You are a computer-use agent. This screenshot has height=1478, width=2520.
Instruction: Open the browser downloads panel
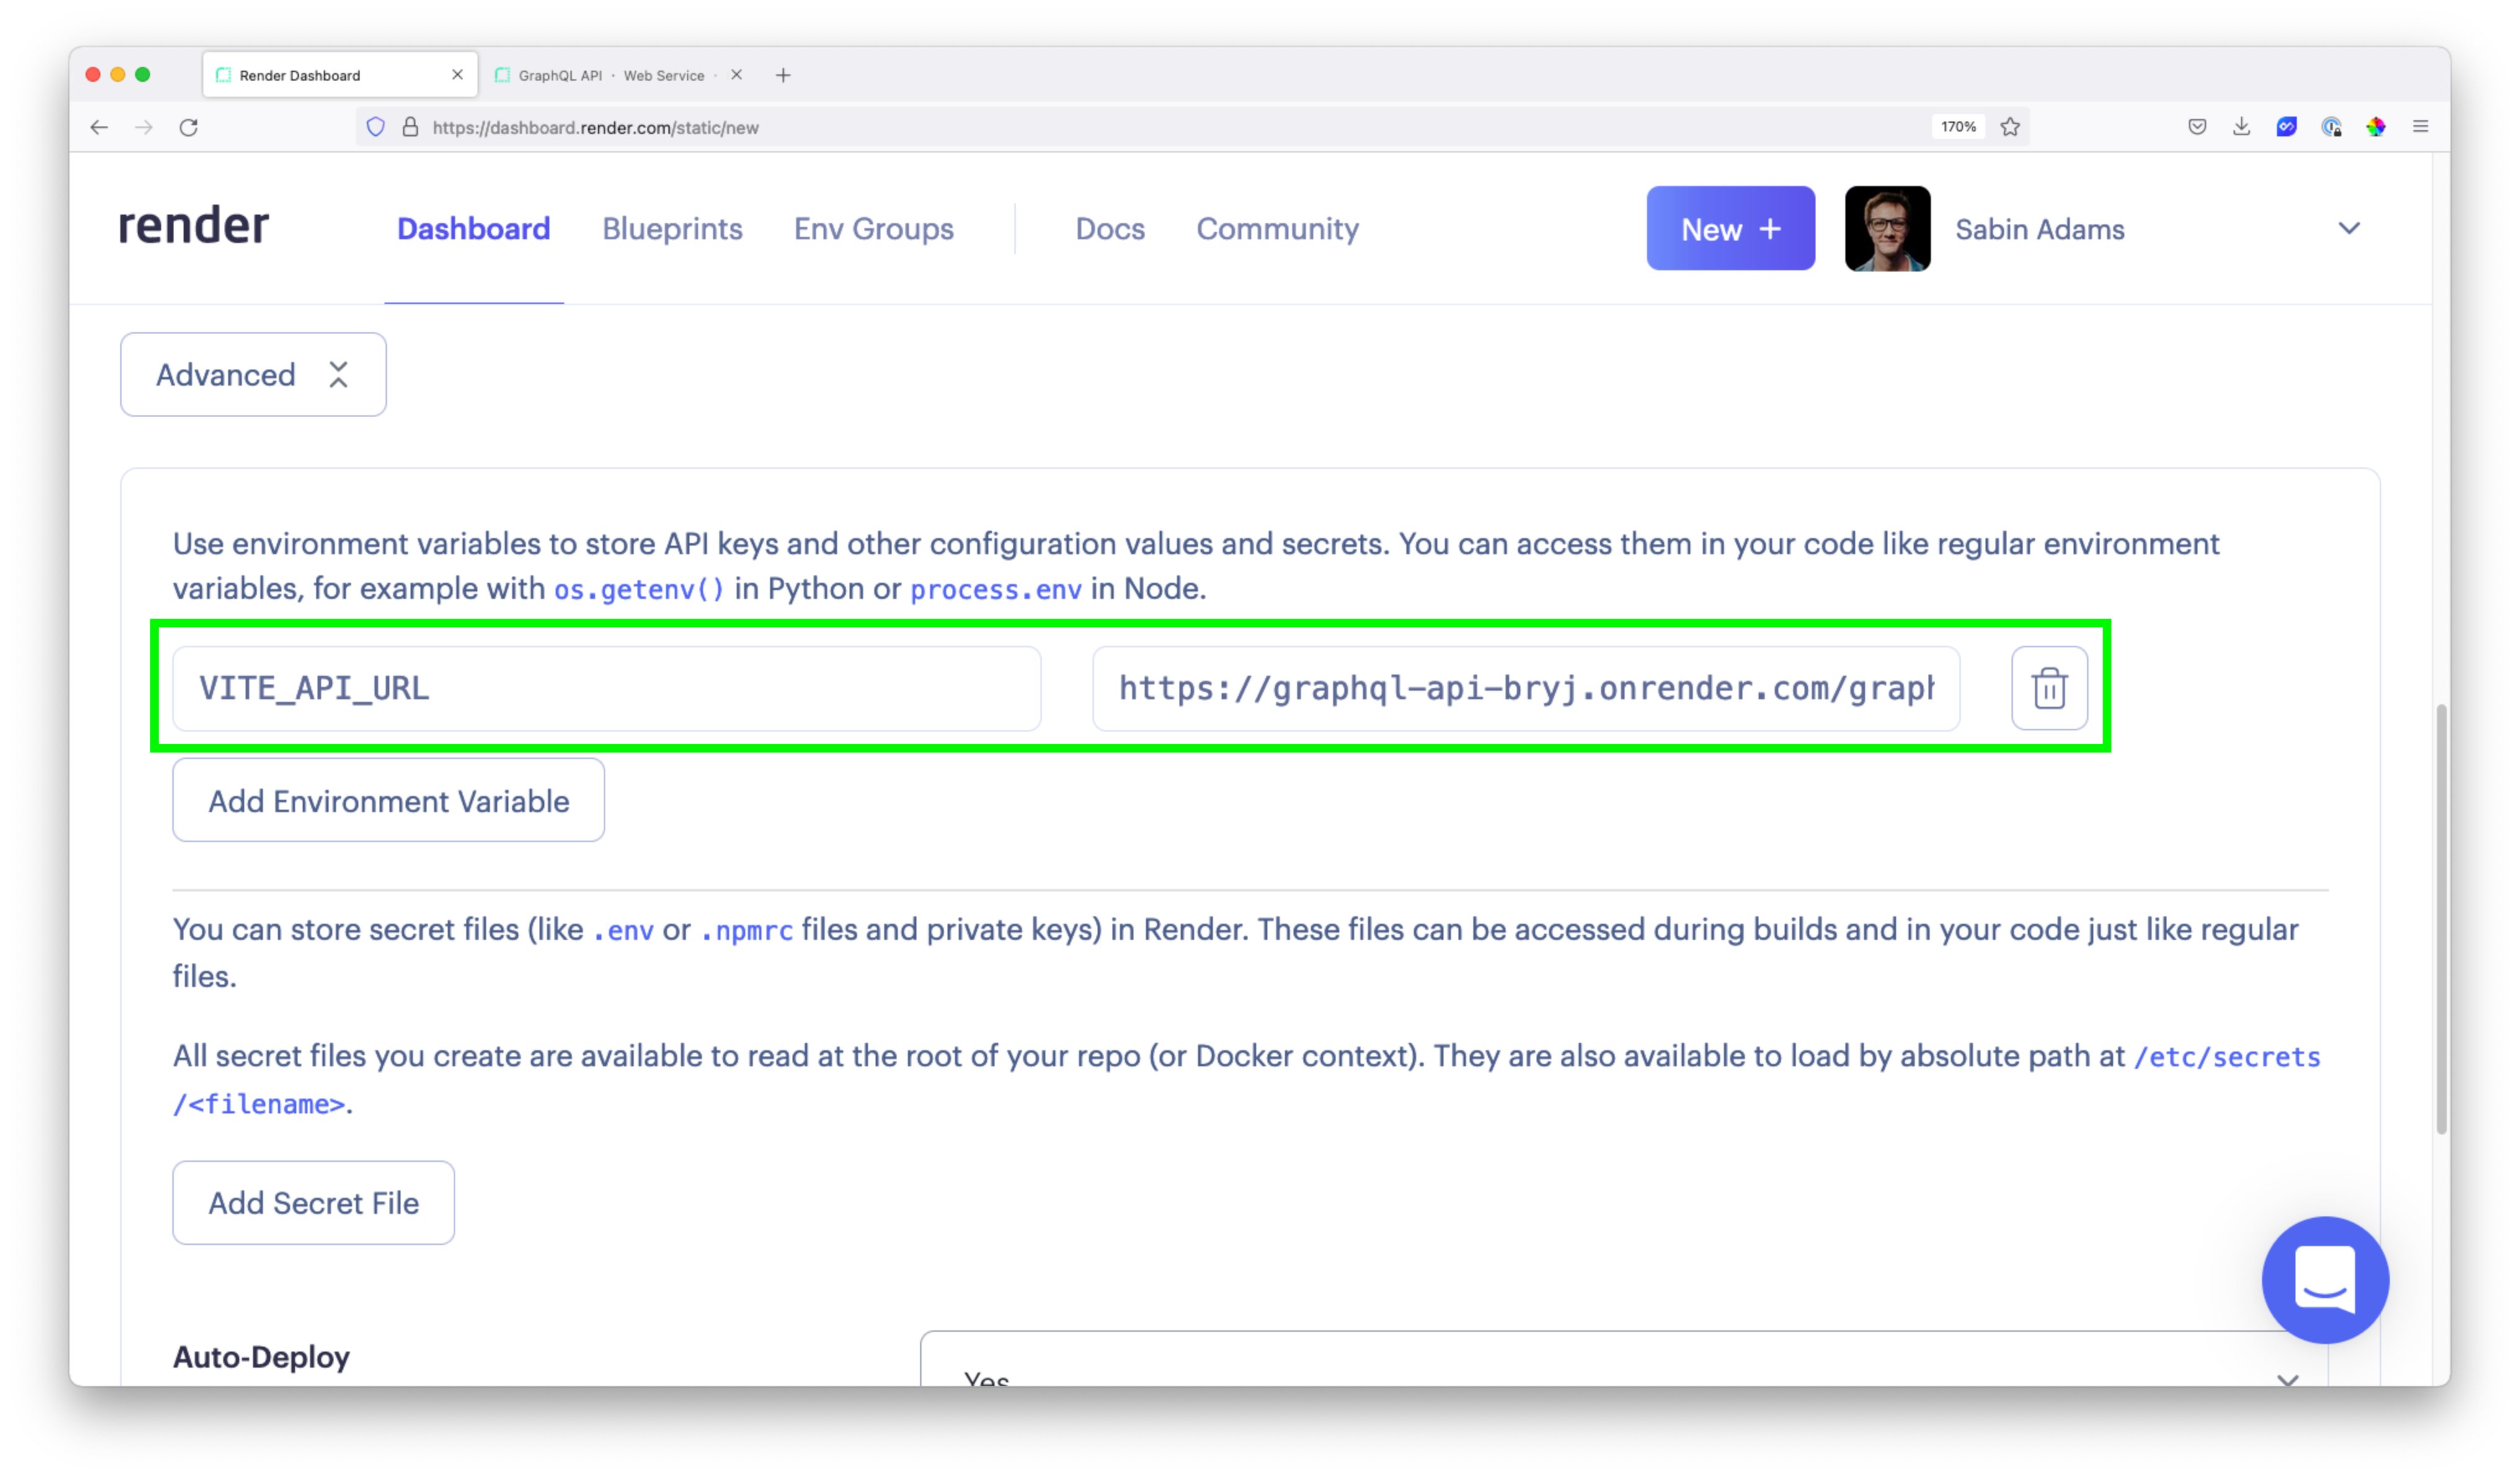[x=2241, y=127]
